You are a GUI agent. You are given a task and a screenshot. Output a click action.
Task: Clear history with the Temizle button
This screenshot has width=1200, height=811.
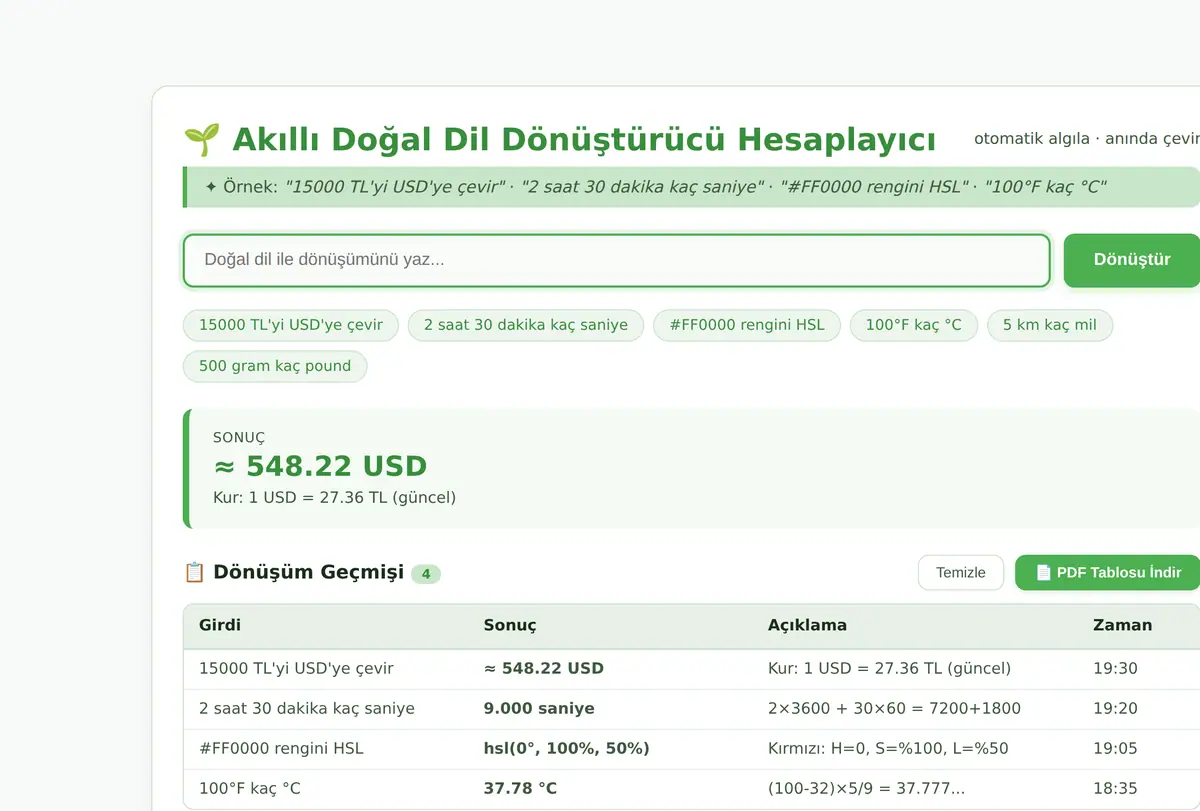pos(961,573)
